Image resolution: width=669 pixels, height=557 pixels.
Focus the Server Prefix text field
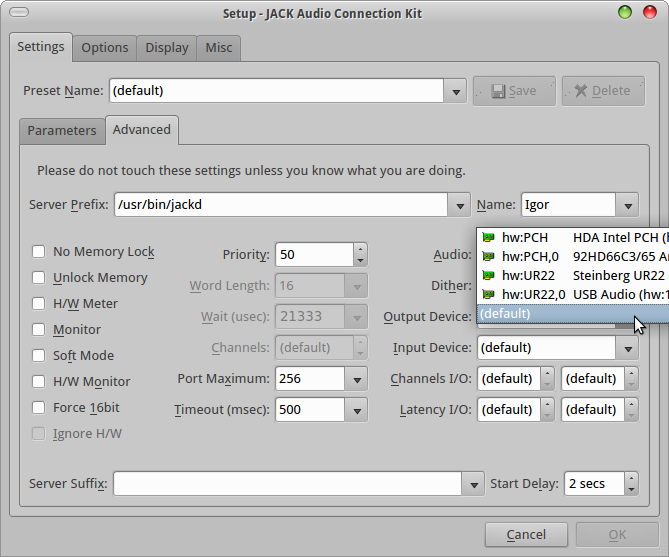281,205
